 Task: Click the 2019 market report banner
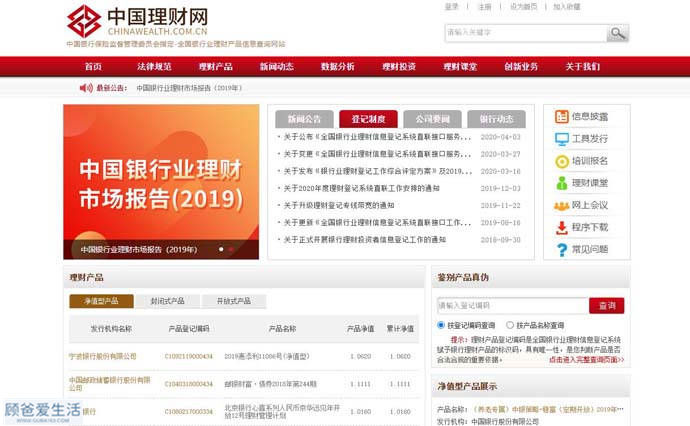coord(161,182)
